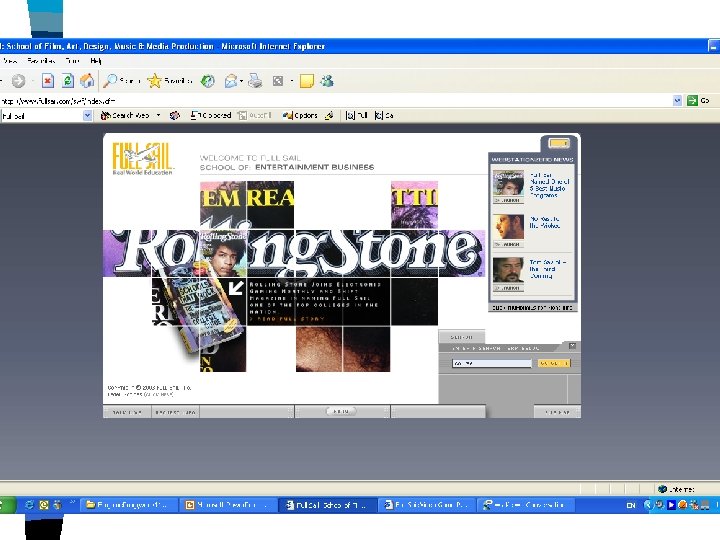Click the yellow button at page top right

click(x=559, y=143)
